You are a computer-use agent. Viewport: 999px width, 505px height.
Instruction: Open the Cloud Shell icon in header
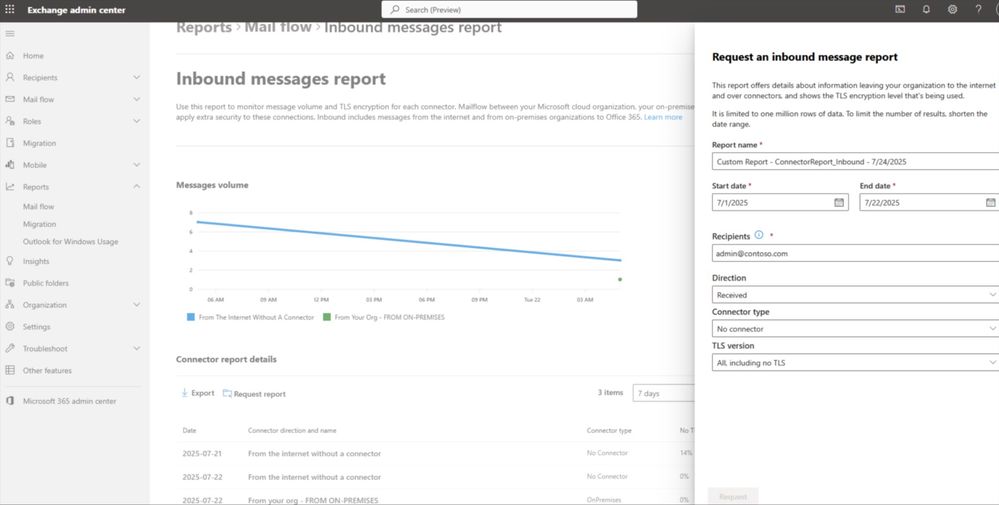900,10
